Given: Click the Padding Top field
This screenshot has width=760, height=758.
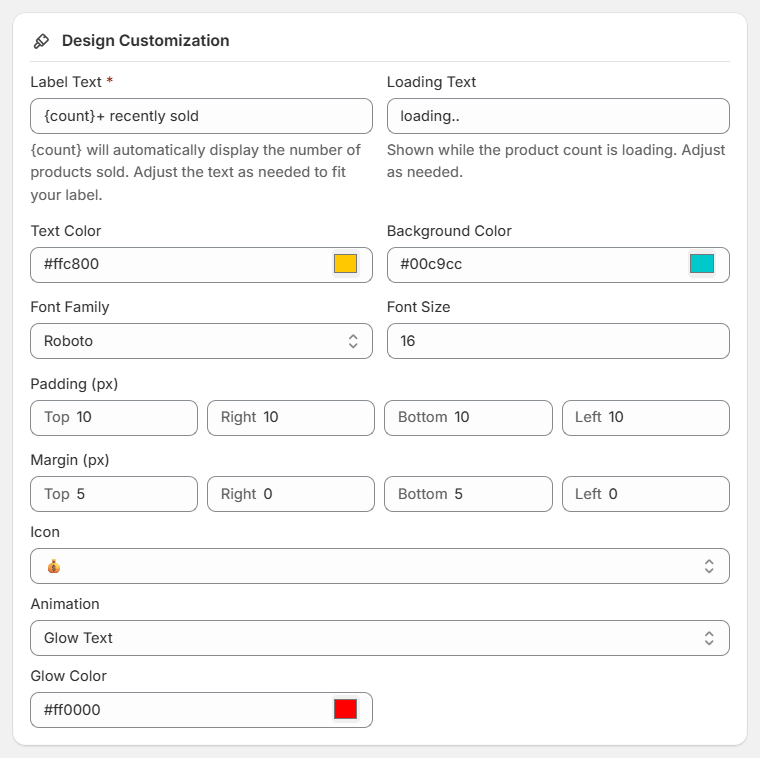Looking at the screenshot, I should coord(130,417).
